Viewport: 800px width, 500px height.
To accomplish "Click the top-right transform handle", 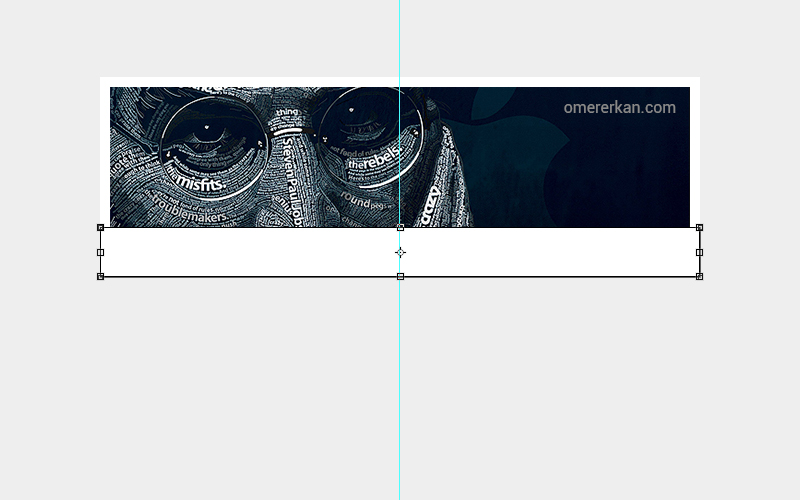I will [x=699, y=228].
